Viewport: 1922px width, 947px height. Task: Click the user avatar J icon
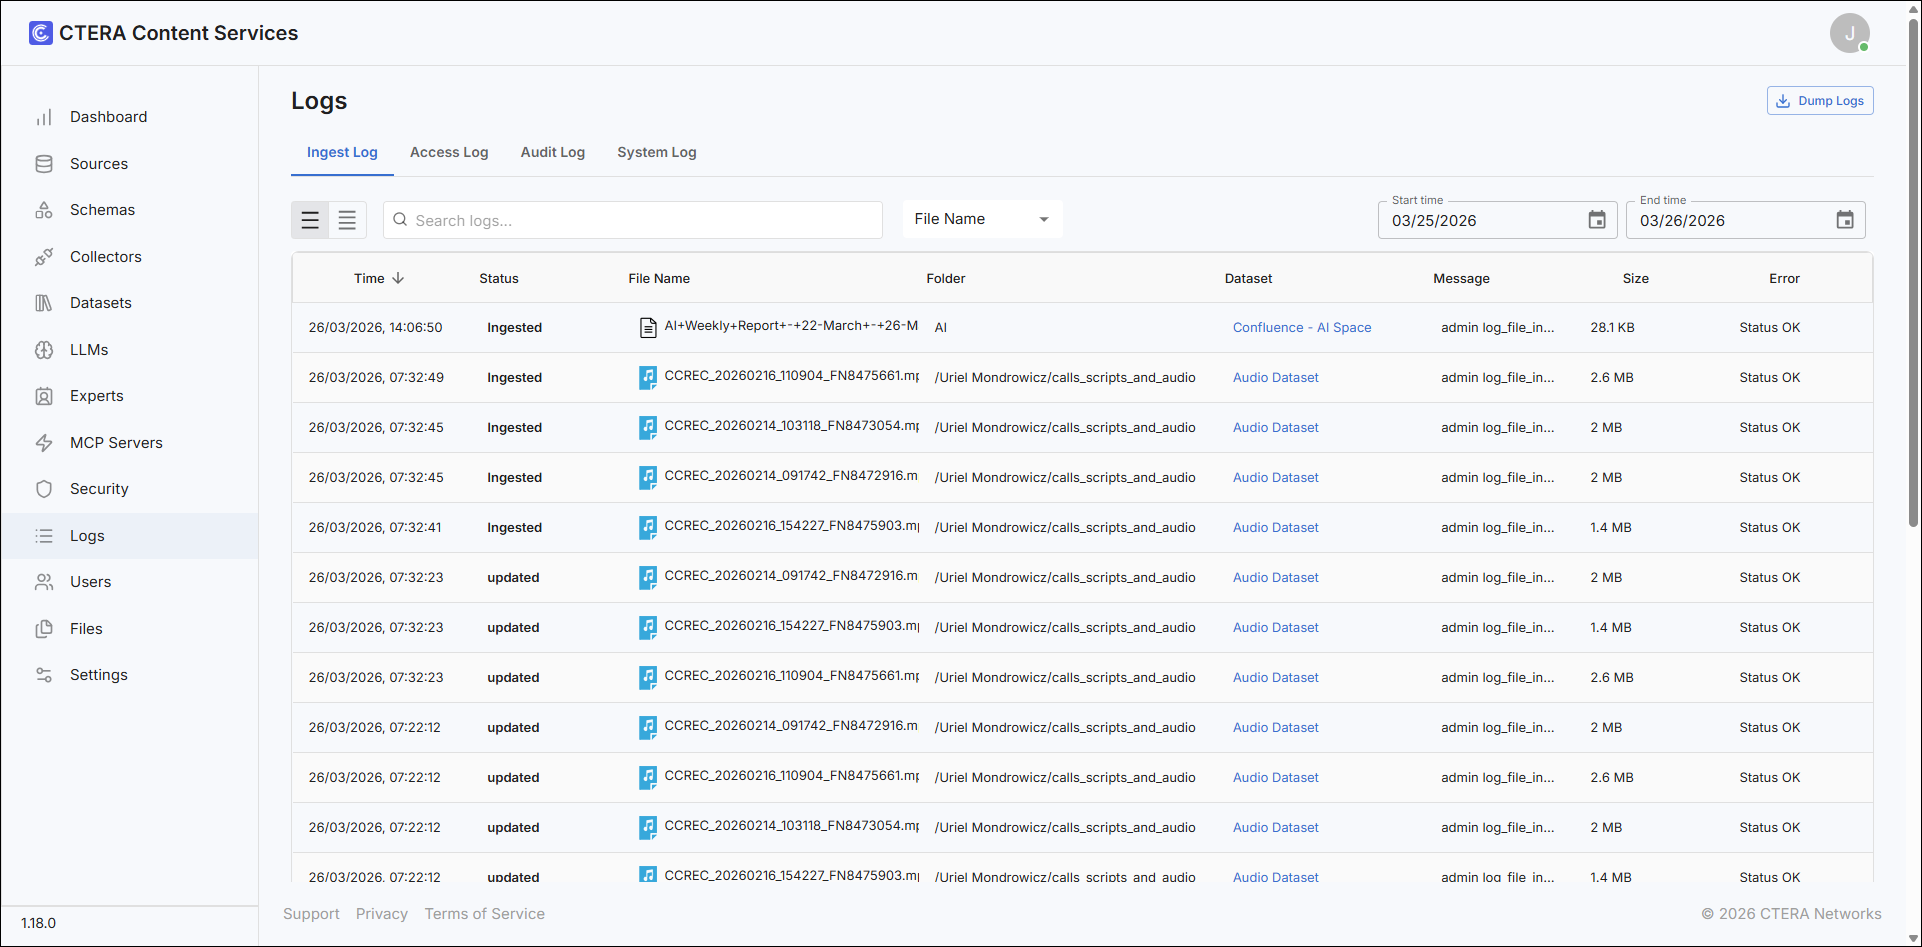[x=1849, y=33]
